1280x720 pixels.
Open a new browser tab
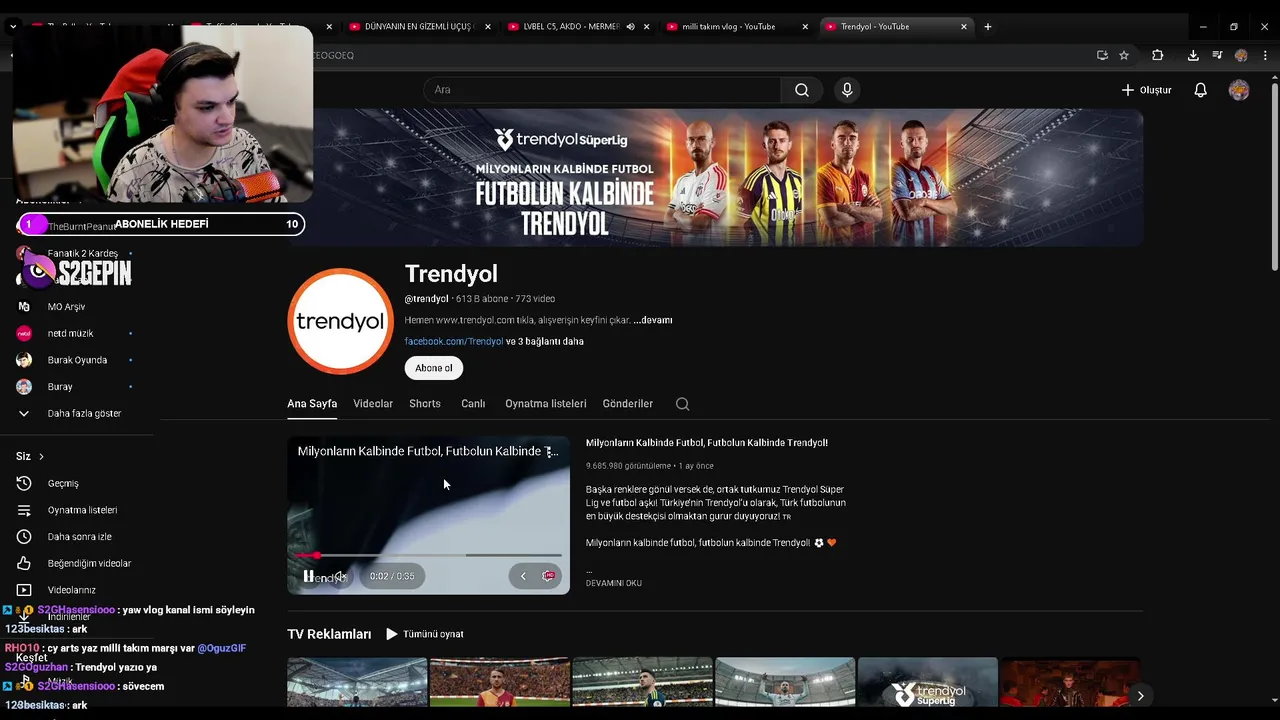coord(988,27)
